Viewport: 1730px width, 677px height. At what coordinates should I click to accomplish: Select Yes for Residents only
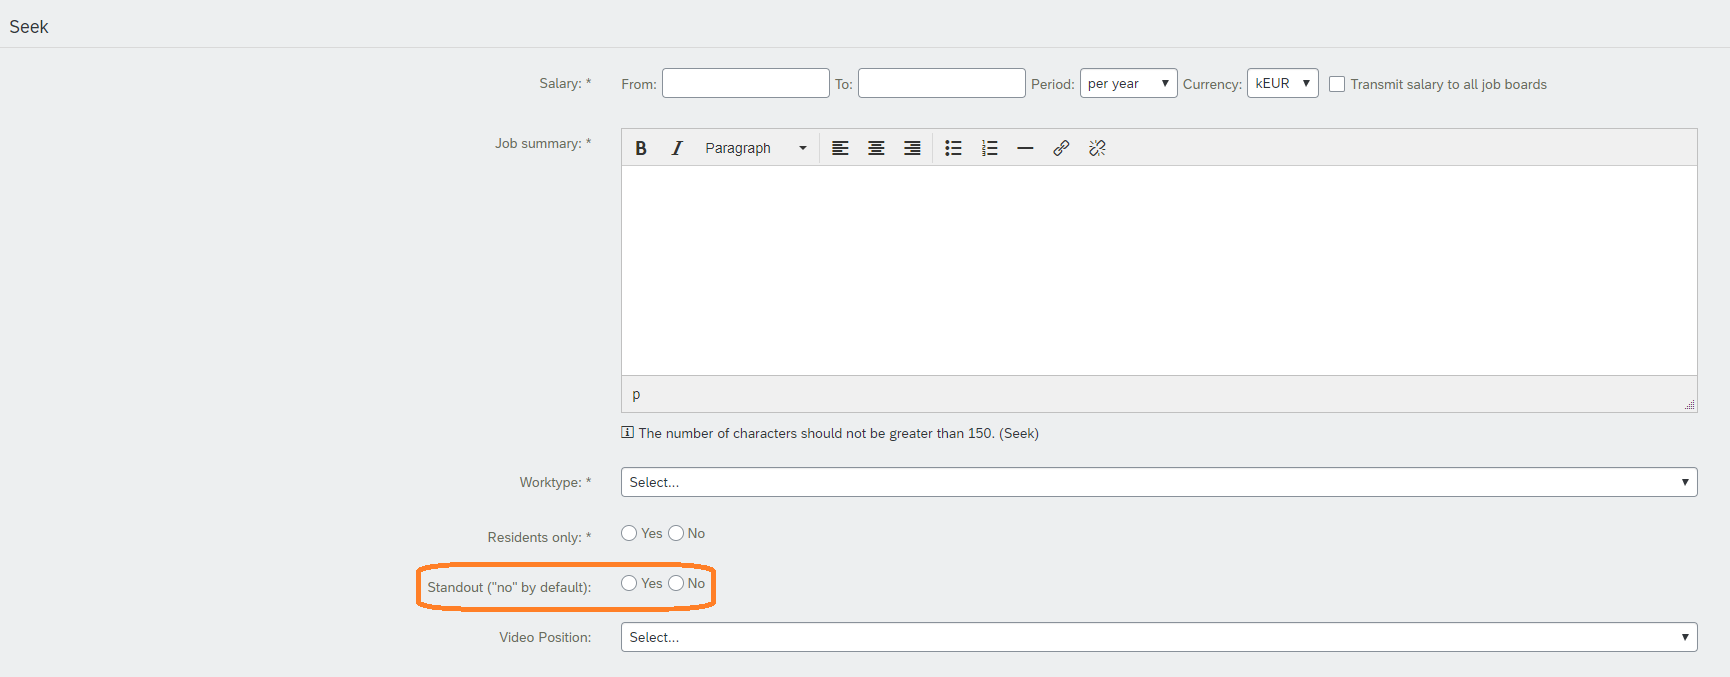[629, 533]
